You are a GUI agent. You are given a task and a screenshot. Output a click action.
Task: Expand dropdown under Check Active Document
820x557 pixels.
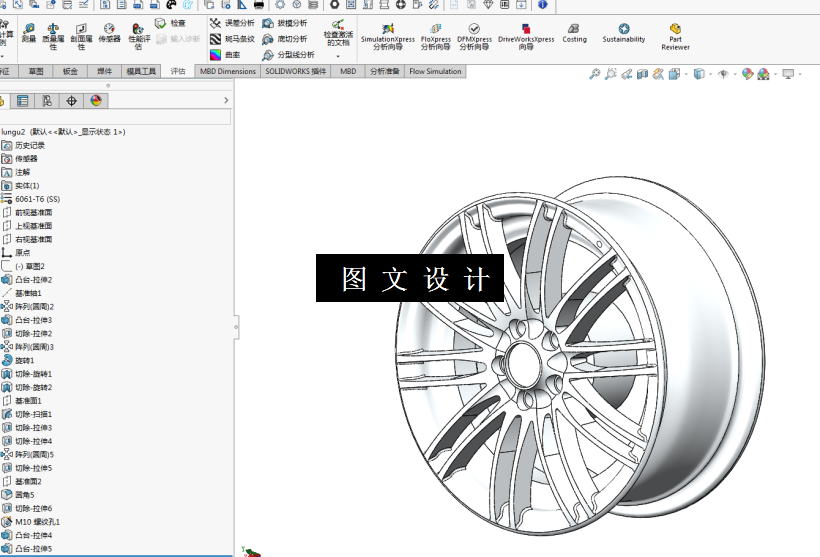338,56
